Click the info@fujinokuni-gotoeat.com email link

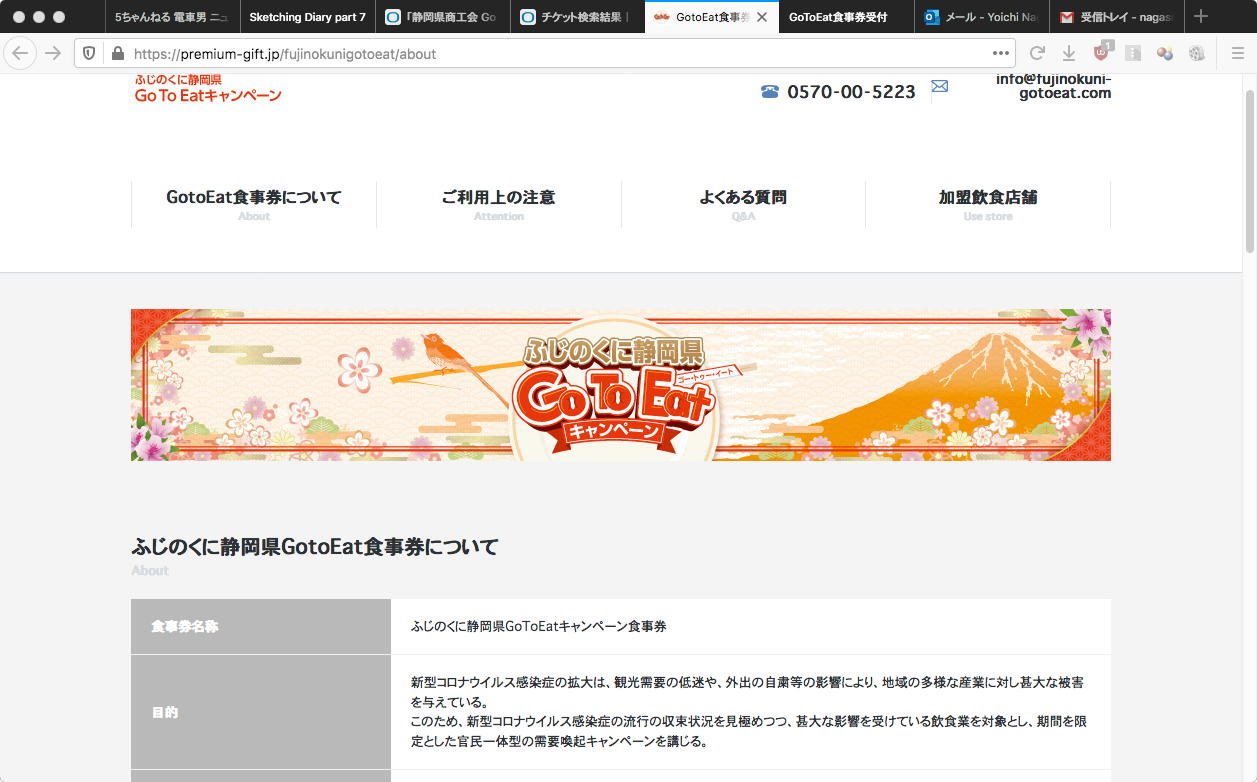pos(1053,86)
